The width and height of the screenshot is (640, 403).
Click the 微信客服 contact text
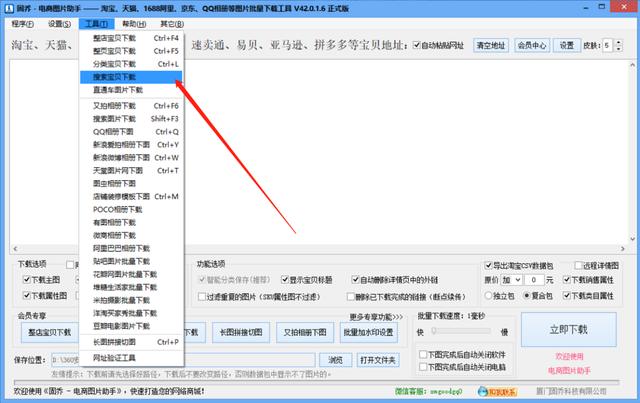[429, 392]
